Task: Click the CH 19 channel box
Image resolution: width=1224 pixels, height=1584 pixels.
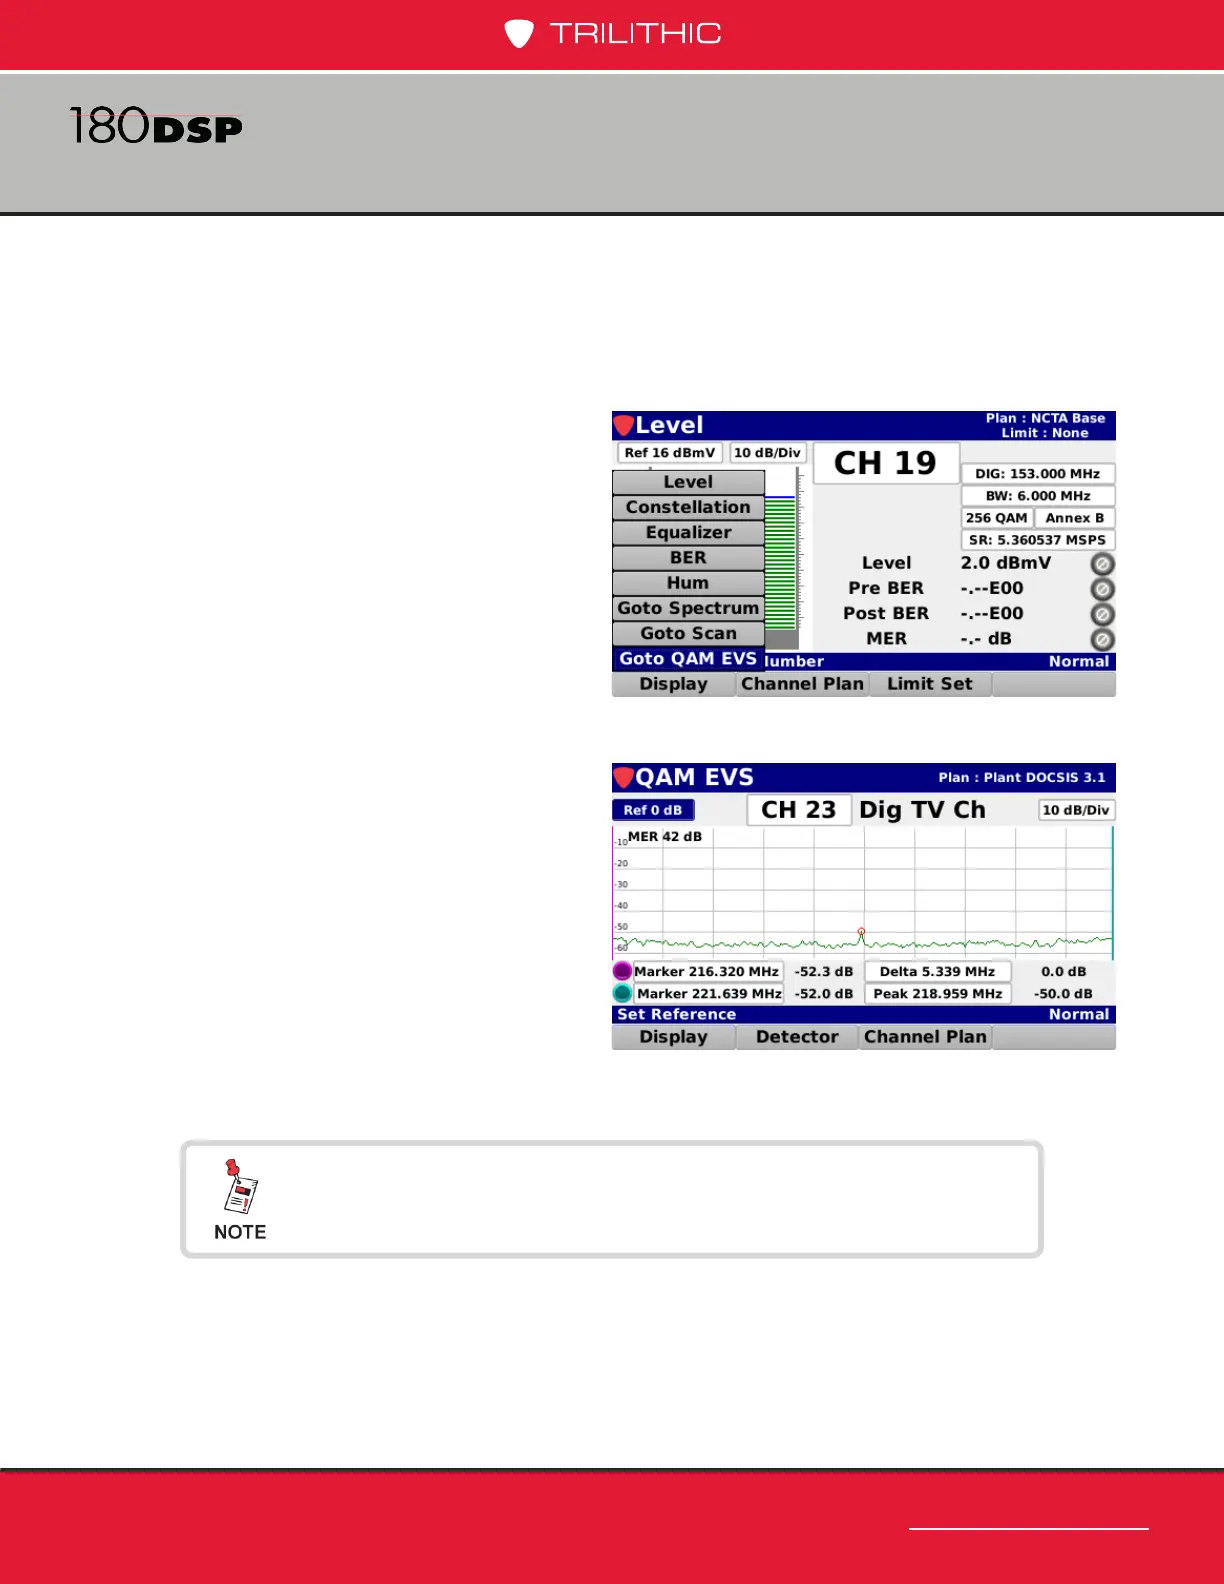Action: pyautogui.click(x=886, y=463)
